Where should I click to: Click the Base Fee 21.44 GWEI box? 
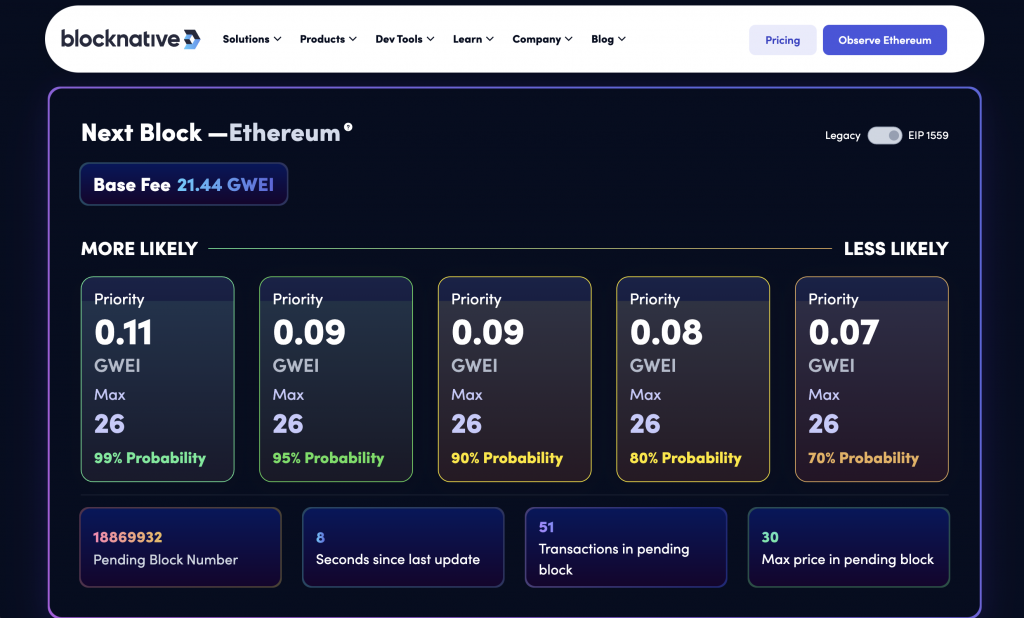click(184, 184)
